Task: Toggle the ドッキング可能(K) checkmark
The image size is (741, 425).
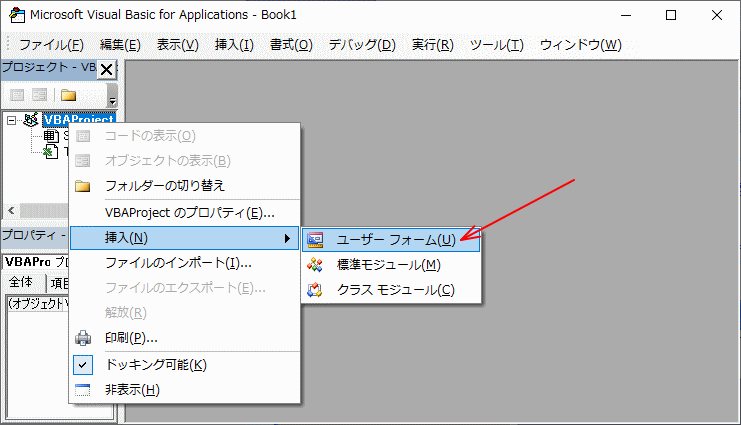Action: point(83,365)
